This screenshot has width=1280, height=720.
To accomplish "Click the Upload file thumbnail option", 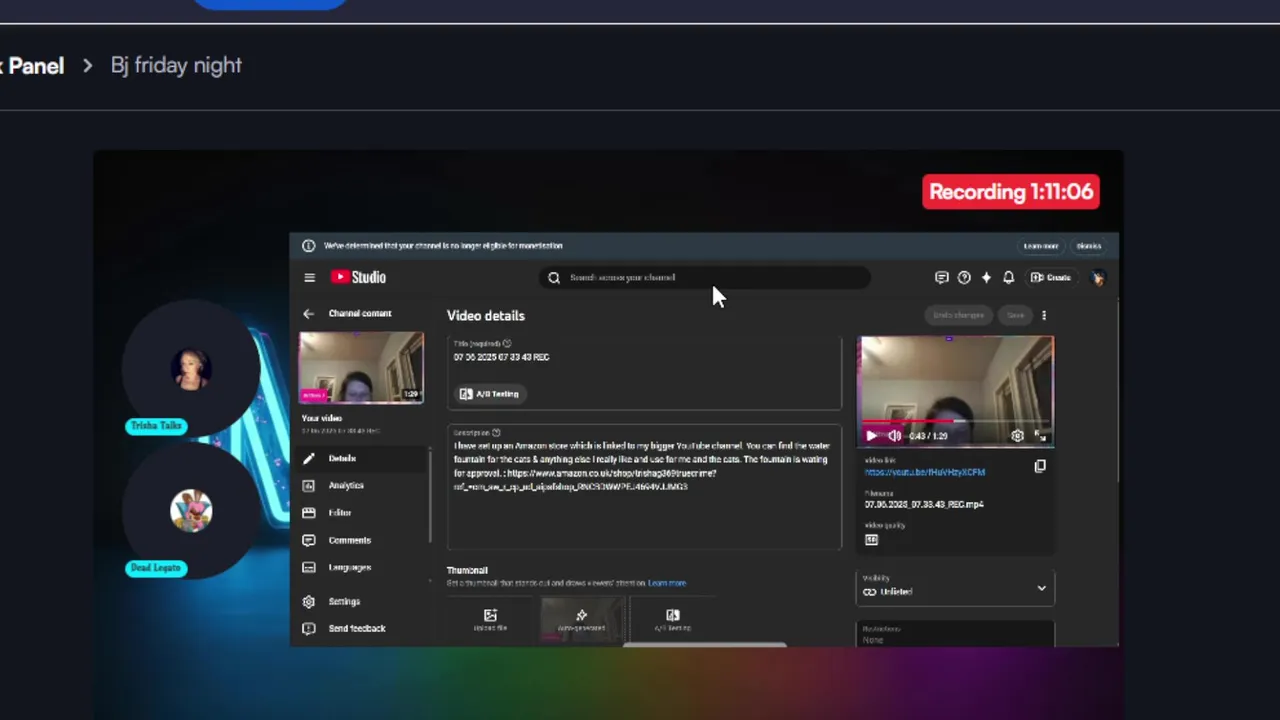I will click(x=490, y=620).
